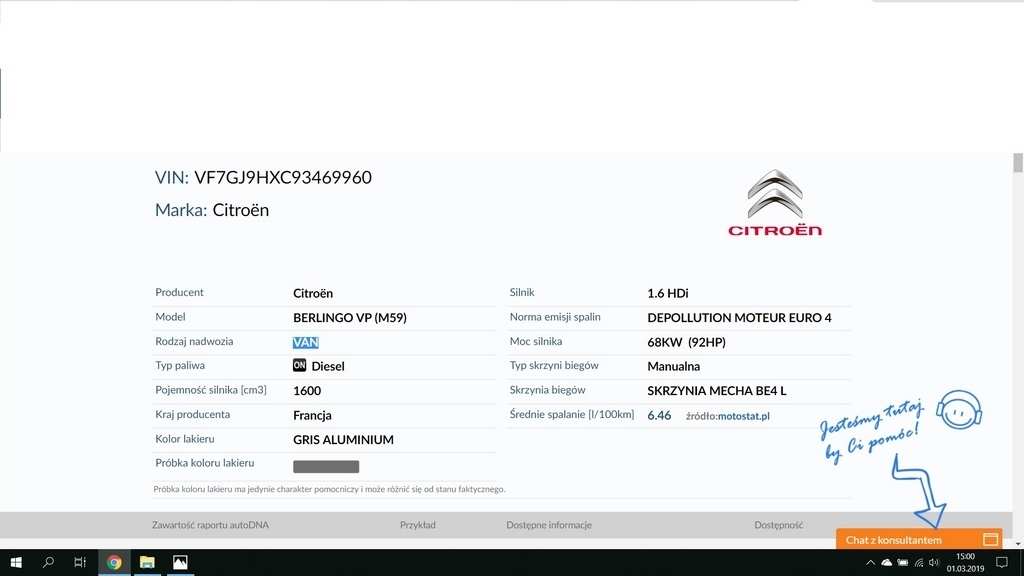Click the scrollbar down arrow
1024x576 pixels.
(x=1017, y=543)
